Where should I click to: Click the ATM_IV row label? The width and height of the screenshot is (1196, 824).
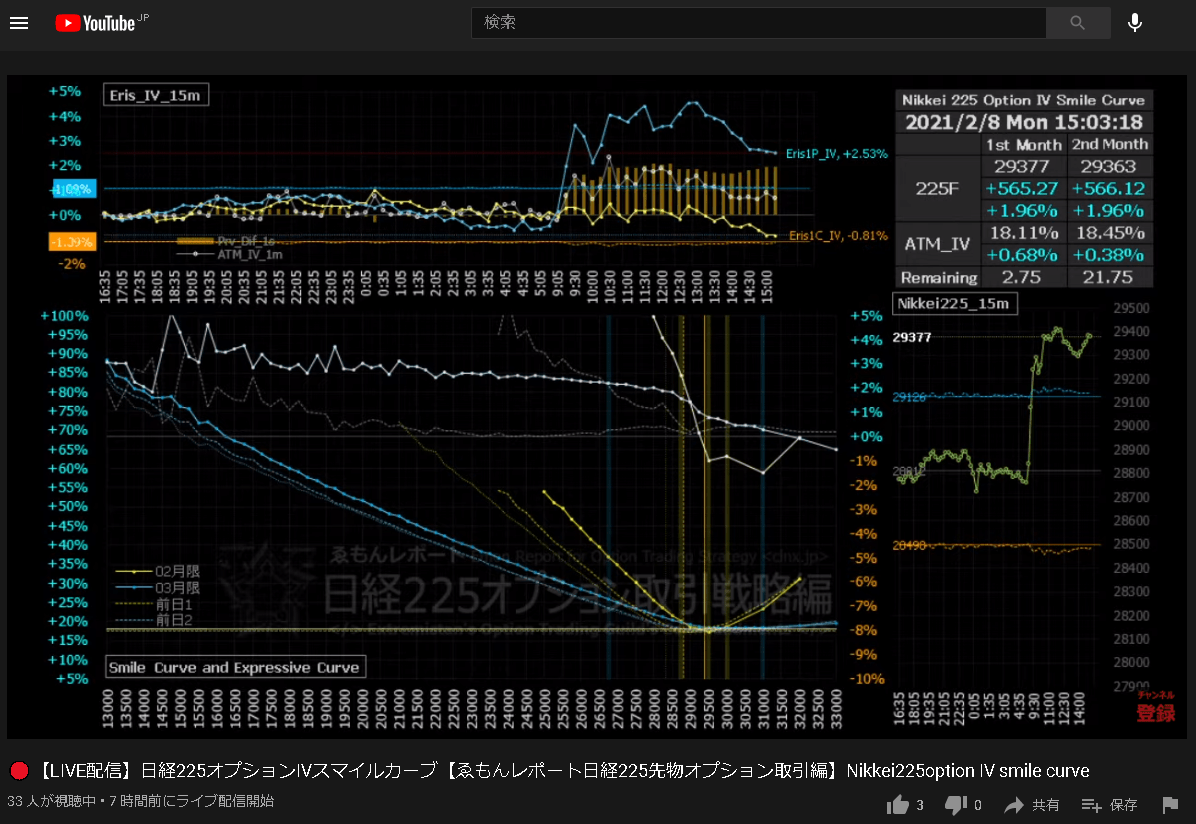(x=937, y=244)
